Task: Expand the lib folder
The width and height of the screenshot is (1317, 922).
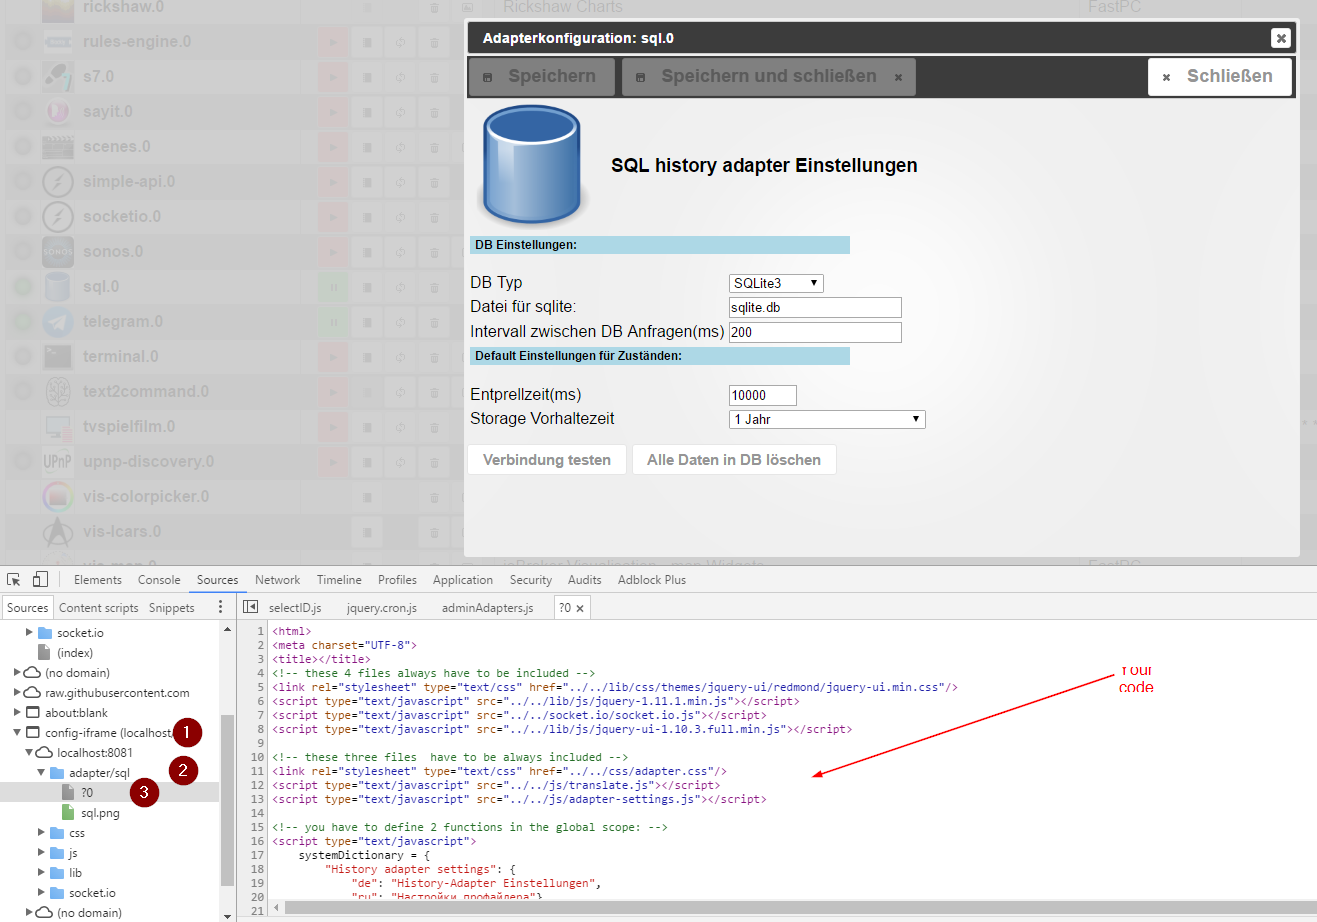Action: (x=41, y=872)
